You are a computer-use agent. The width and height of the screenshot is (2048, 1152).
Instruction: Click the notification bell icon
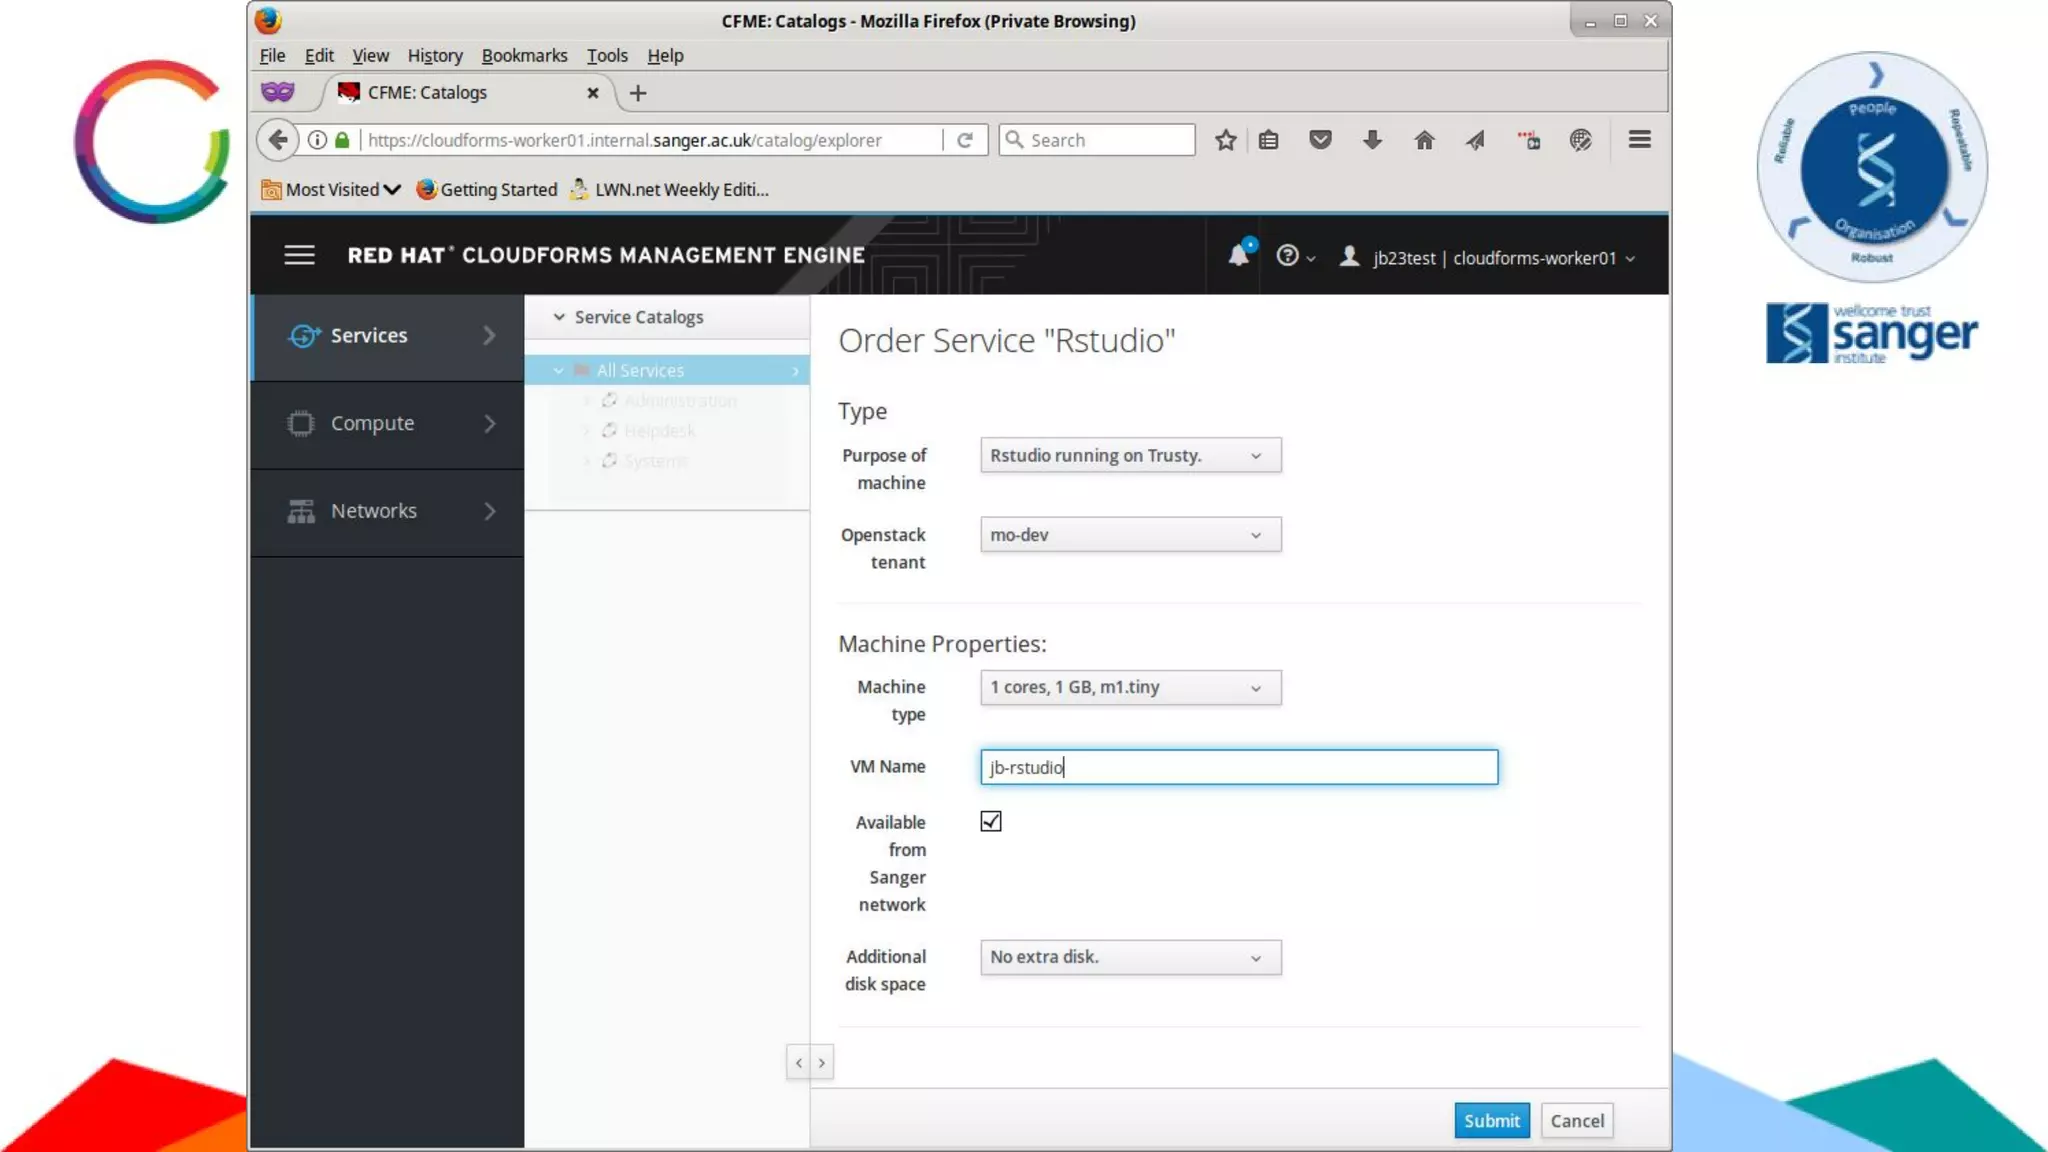(1238, 256)
